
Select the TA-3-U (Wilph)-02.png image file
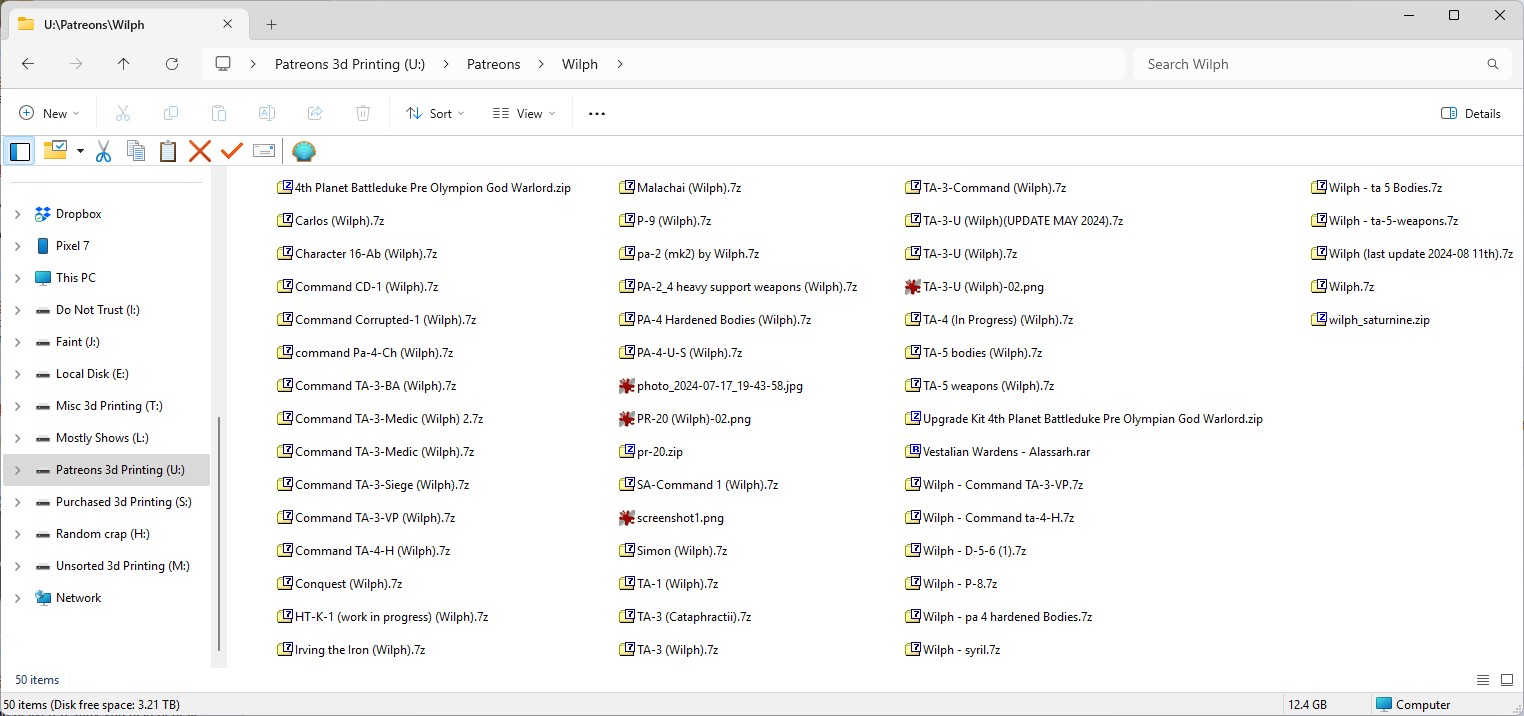(974, 287)
